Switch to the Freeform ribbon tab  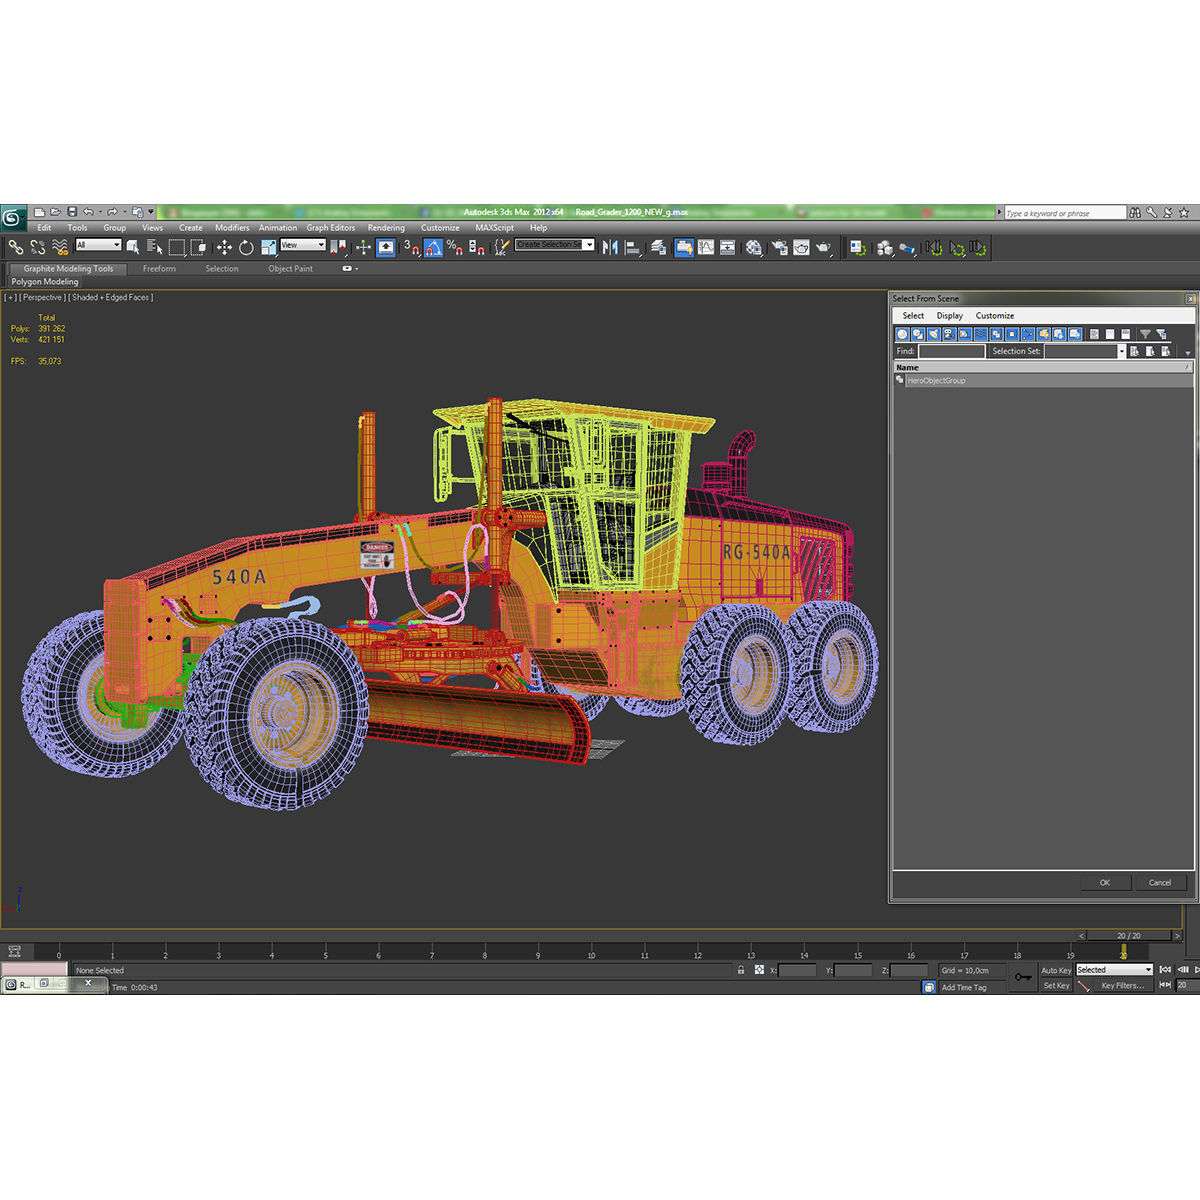(x=159, y=268)
